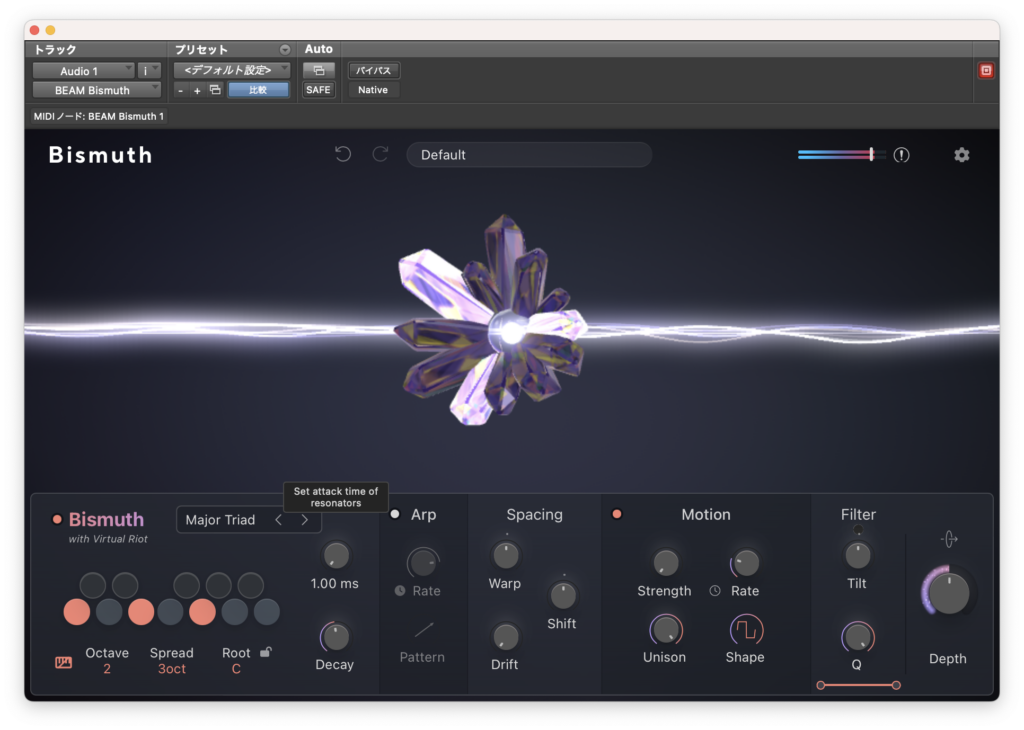The image size is (1024, 730).
Task: Click the Unison knob
Action: tap(665, 630)
